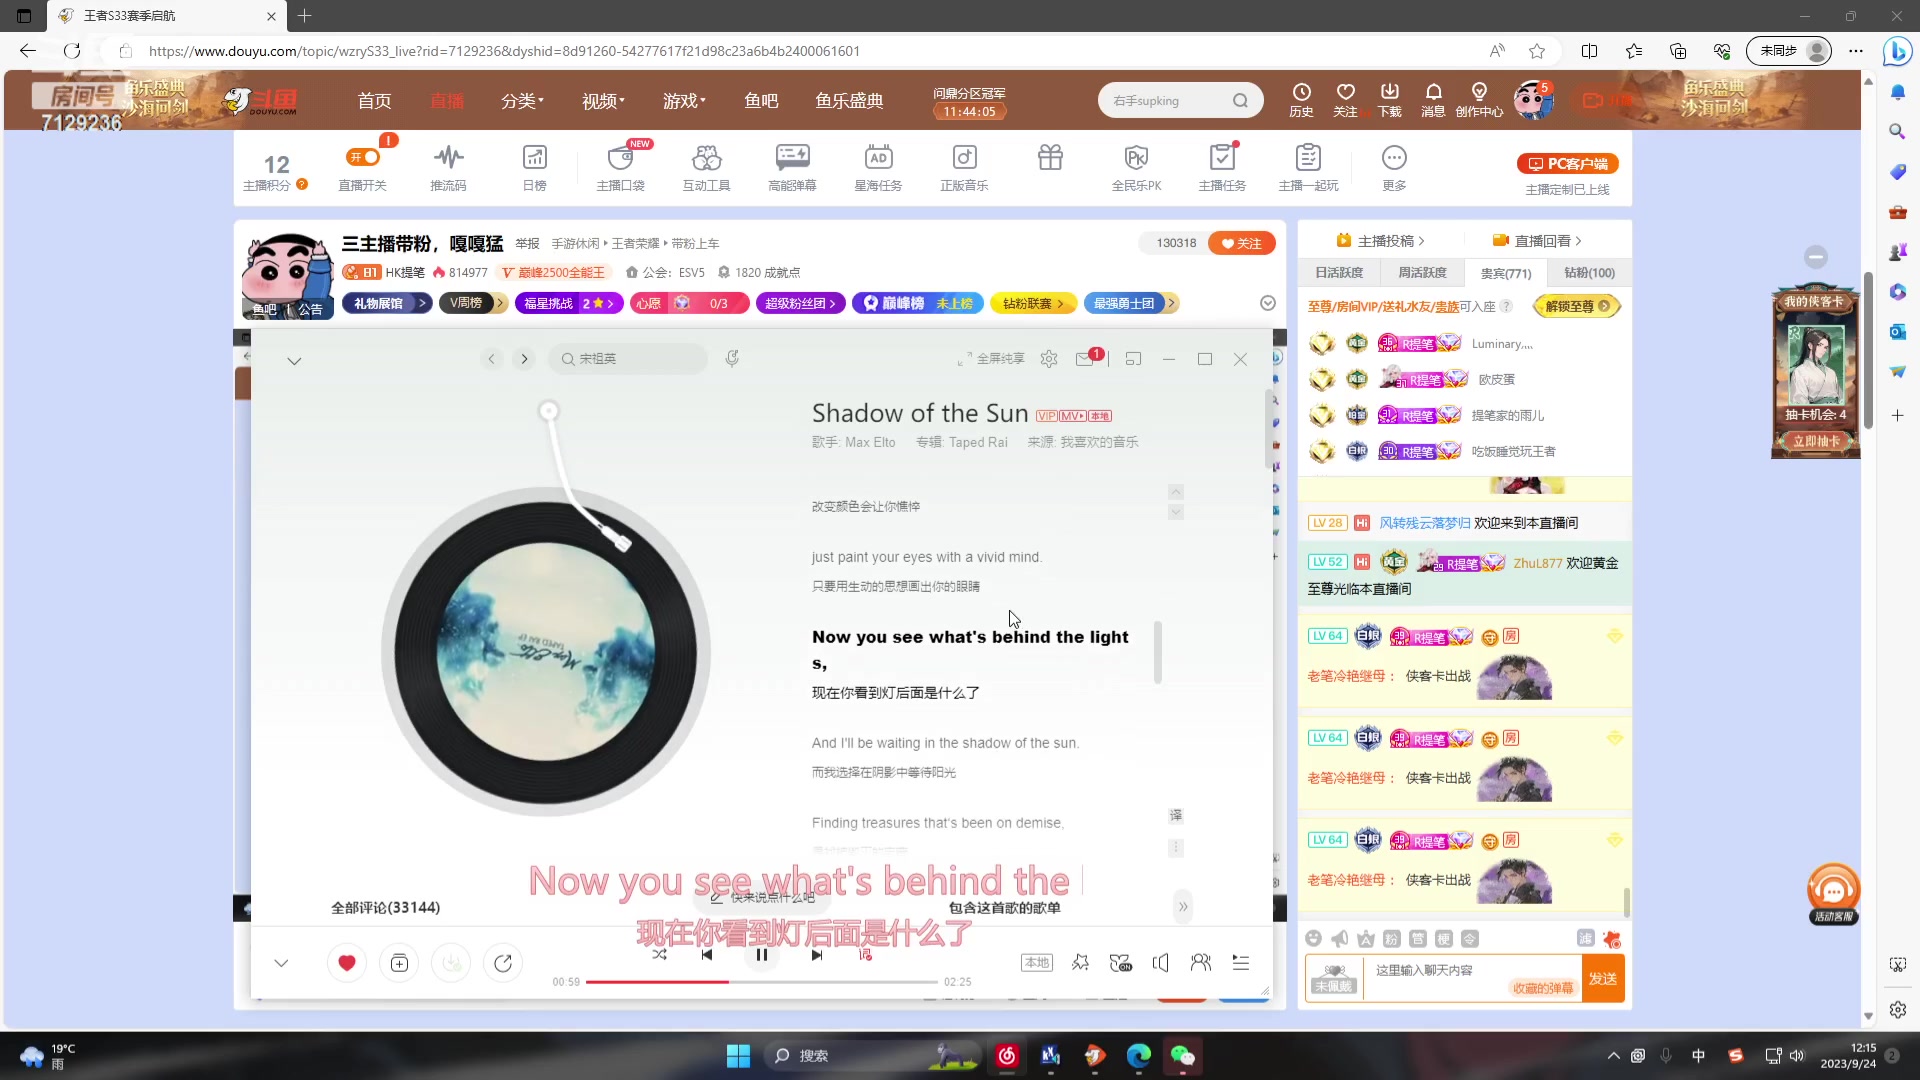Click the music player search field
This screenshot has height=1080, width=1920.
point(628,359)
